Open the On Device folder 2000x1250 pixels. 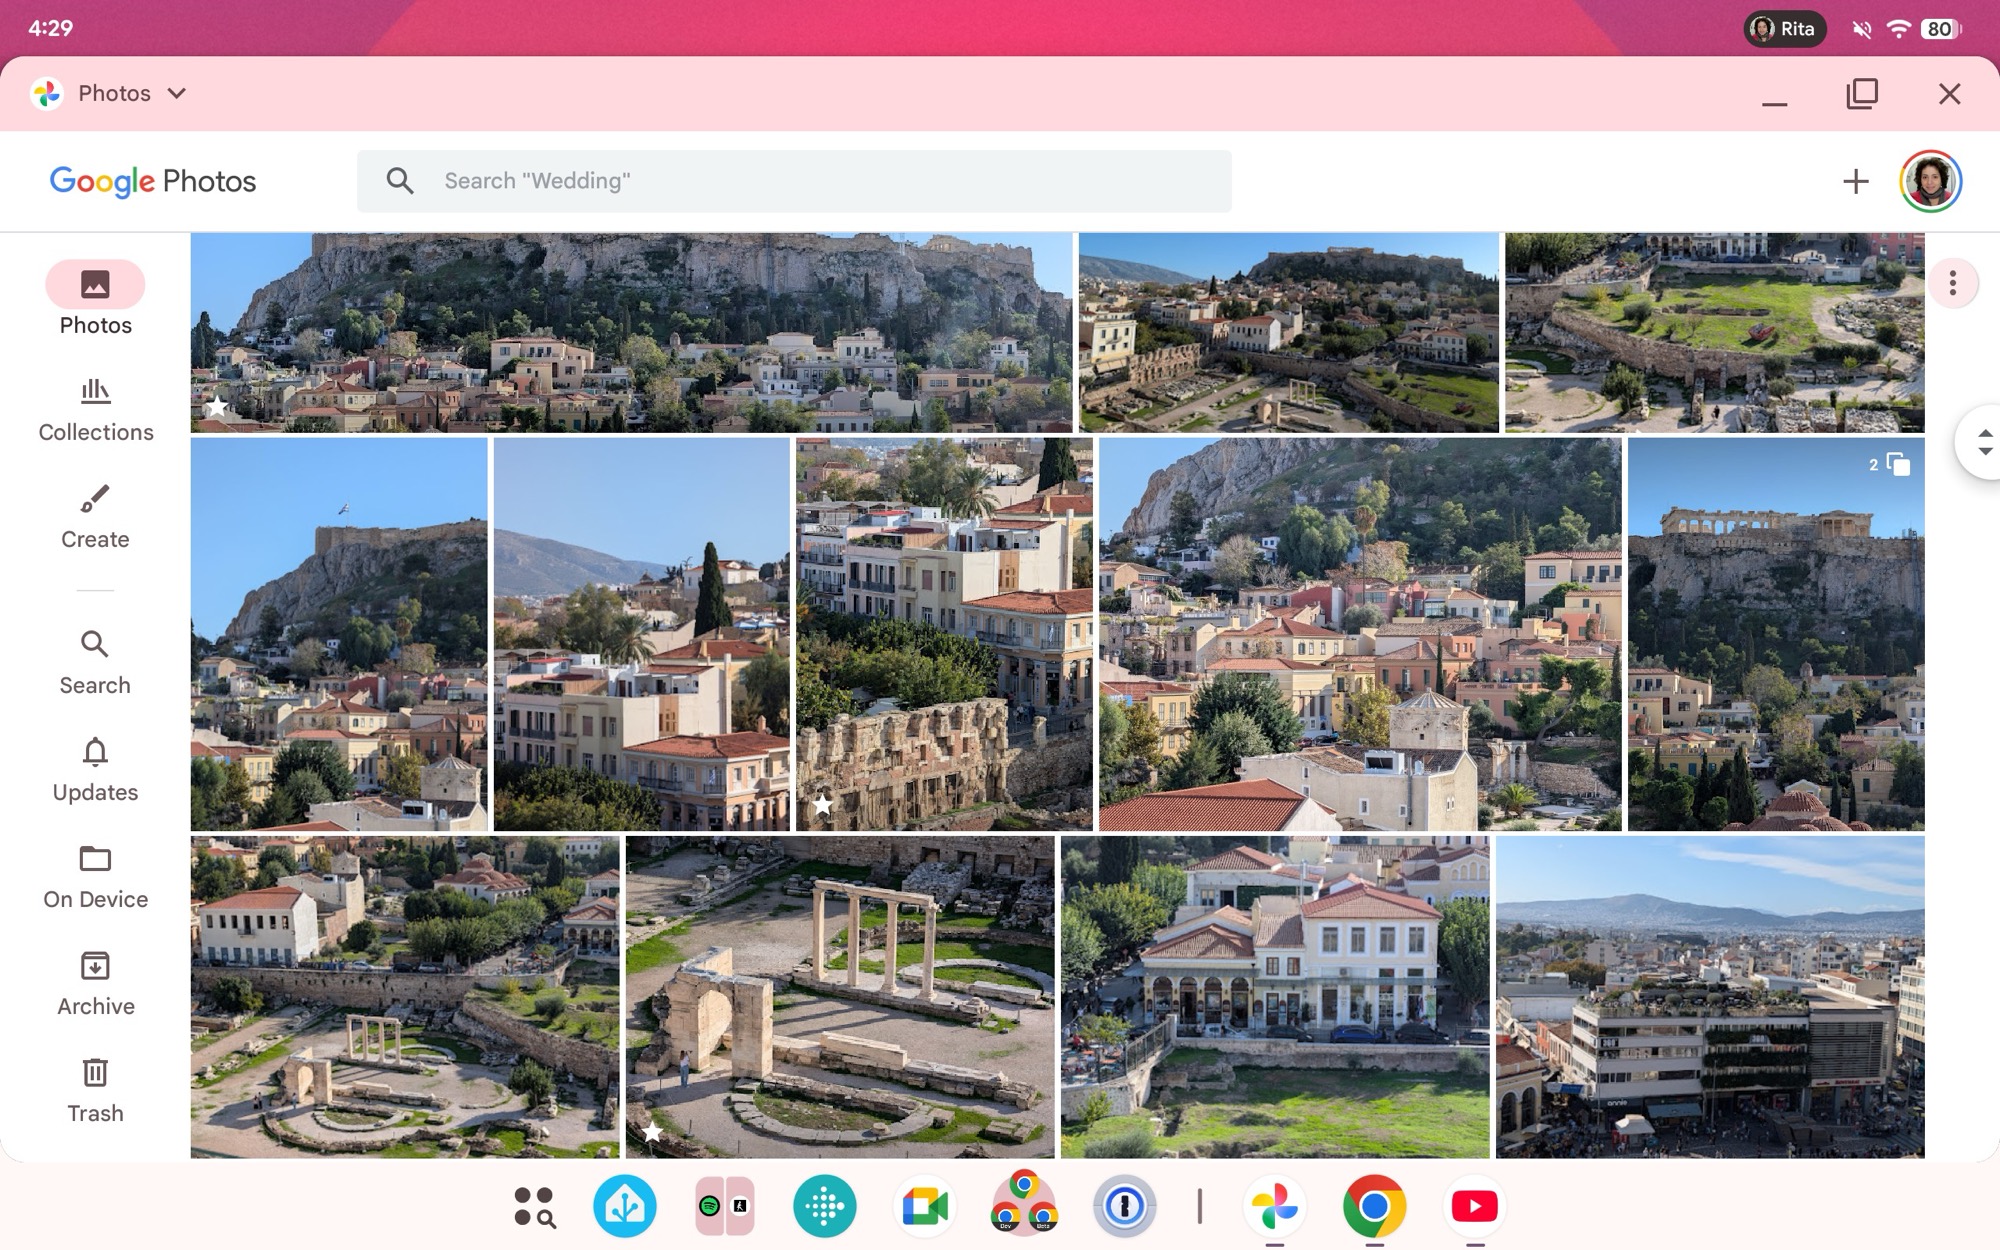pos(95,876)
